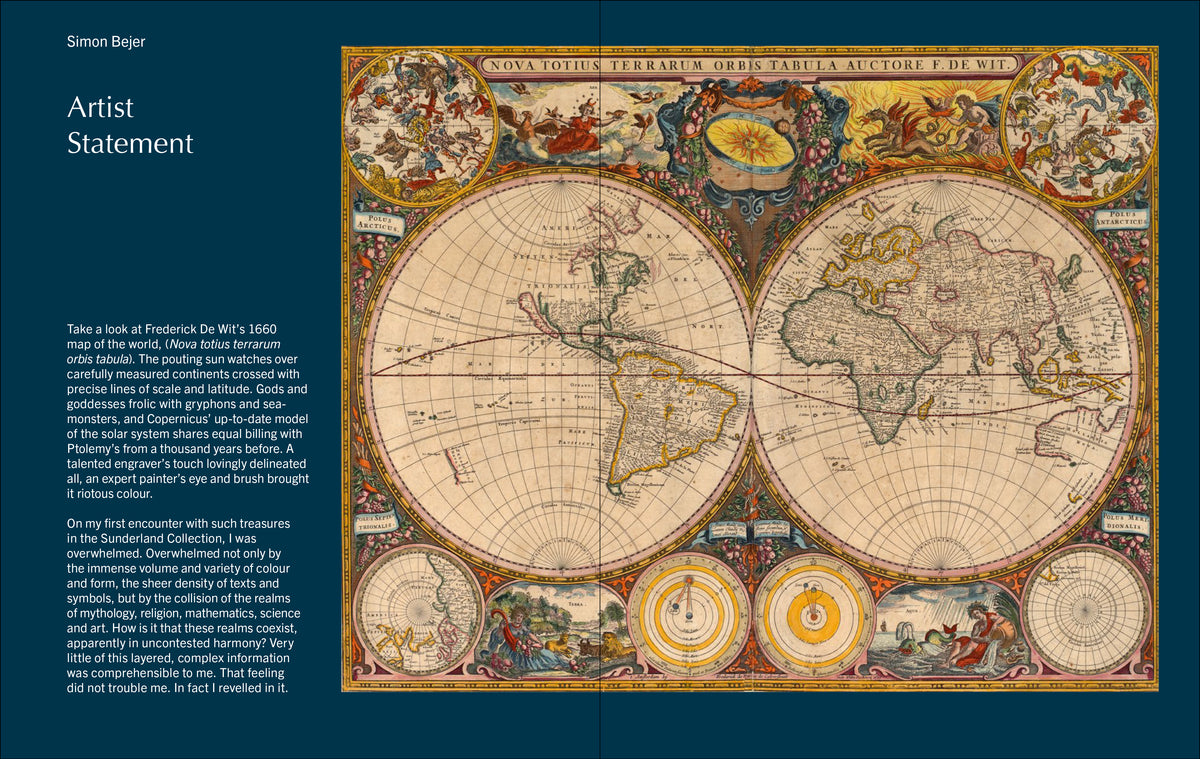Viewport: 1200px width, 759px height.
Task: Click the author name Simon Bejer
Action: [x=105, y=41]
